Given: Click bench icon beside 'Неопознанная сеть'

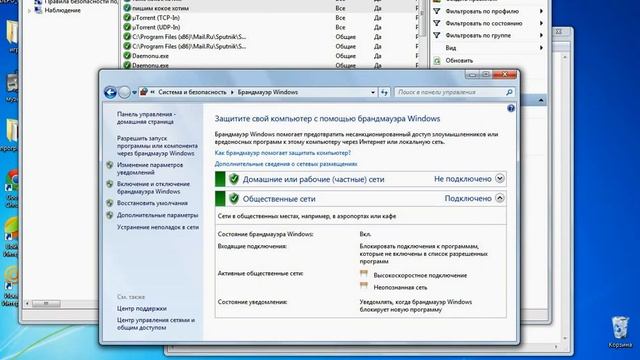Looking at the screenshot, I should (x=364, y=286).
